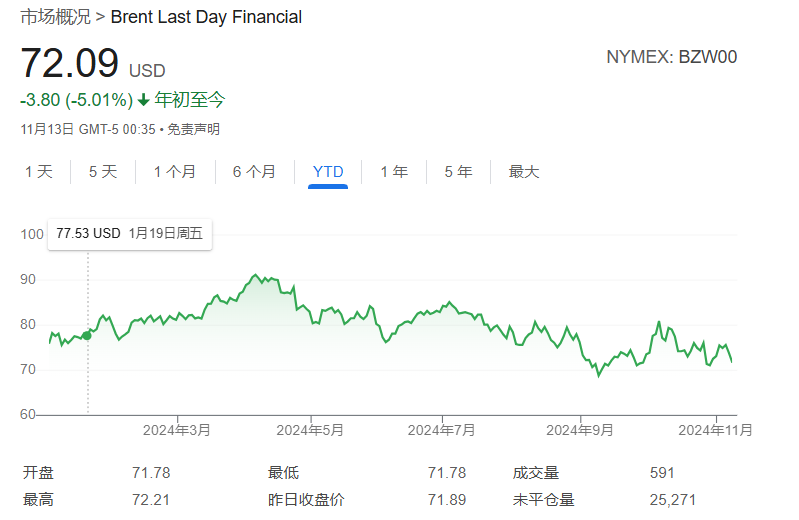Click the Brent Last Day Financial title

point(206,17)
